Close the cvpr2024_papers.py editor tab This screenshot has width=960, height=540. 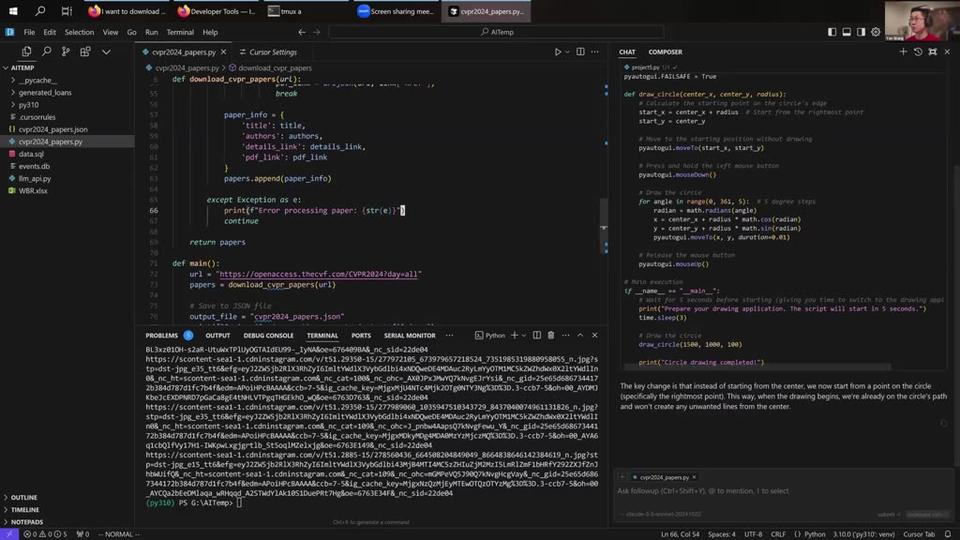point(223,52)
